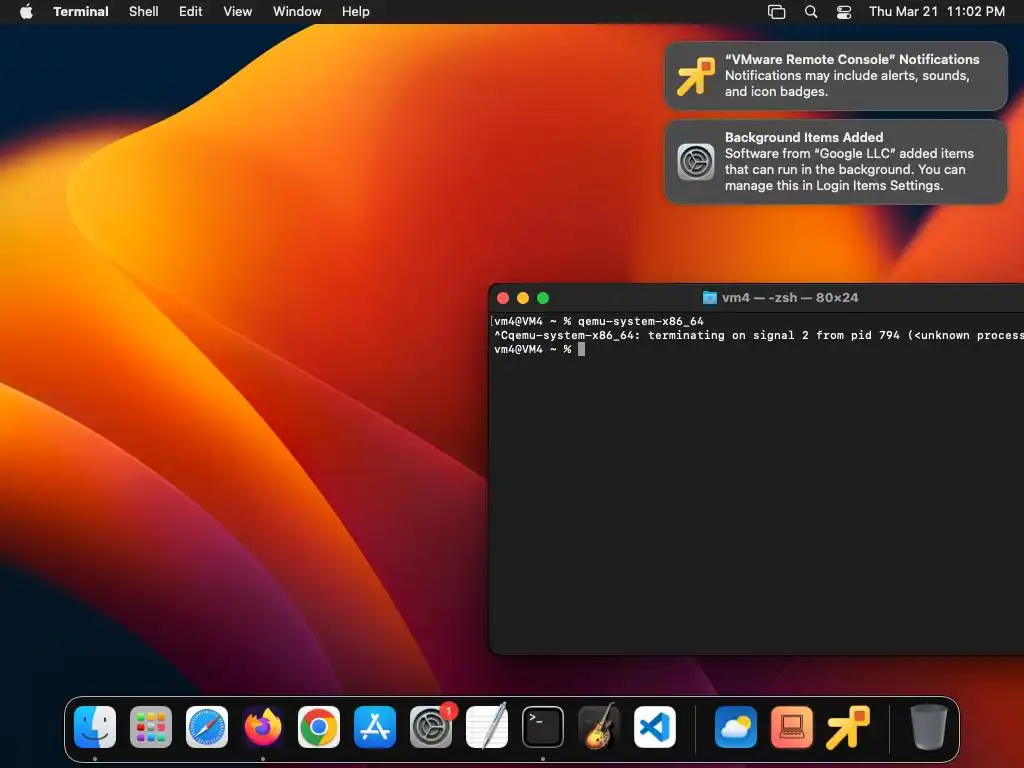
Task: Open Spotlight search in menu bar
Action: (810, 12)
